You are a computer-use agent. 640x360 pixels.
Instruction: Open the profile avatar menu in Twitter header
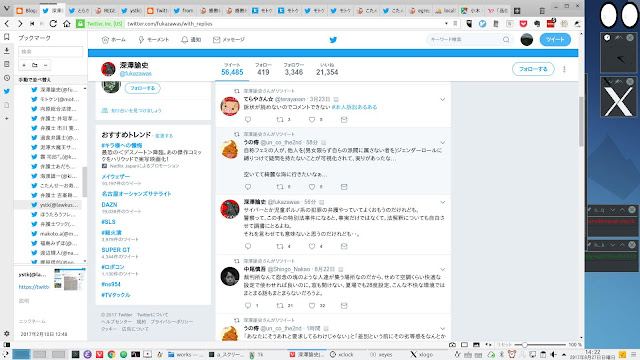click(527, 40)
